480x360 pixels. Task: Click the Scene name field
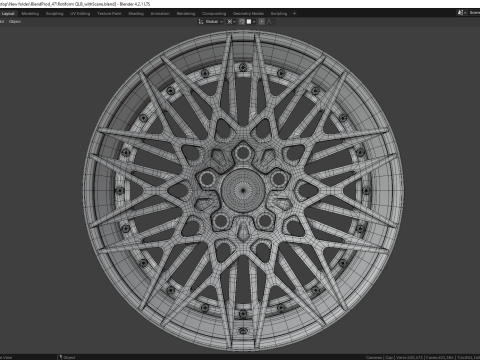point(474,13)
